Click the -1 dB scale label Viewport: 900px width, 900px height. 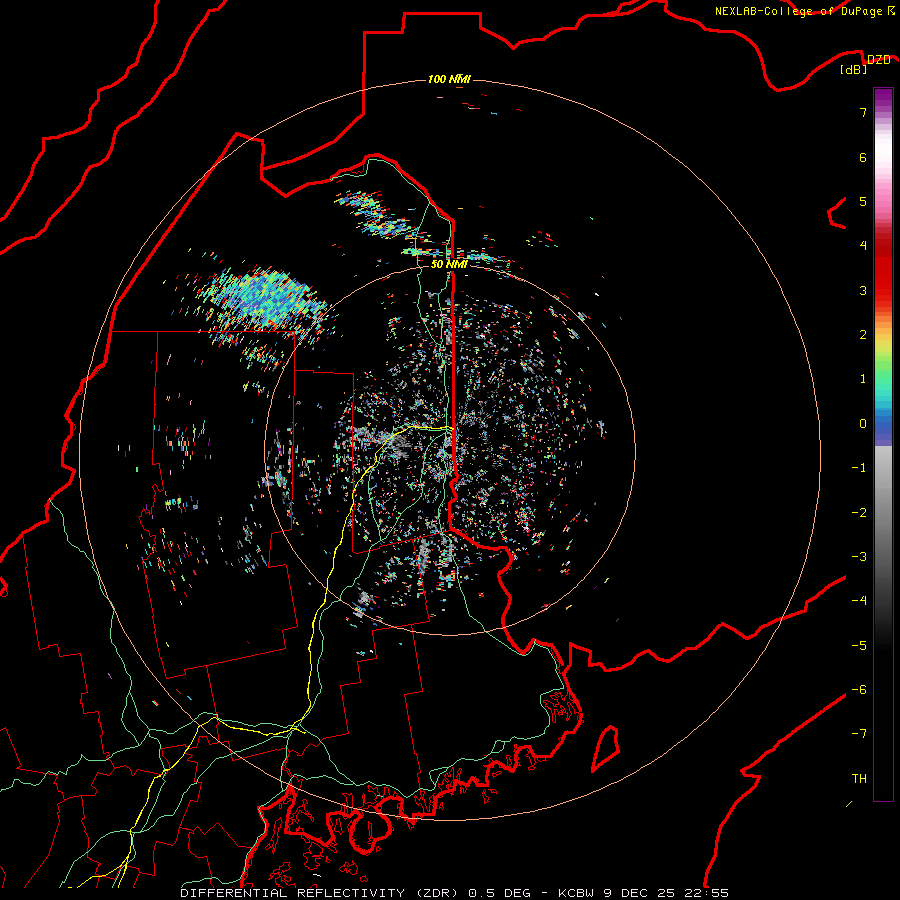pyautogui.click(x=859, y=468)
